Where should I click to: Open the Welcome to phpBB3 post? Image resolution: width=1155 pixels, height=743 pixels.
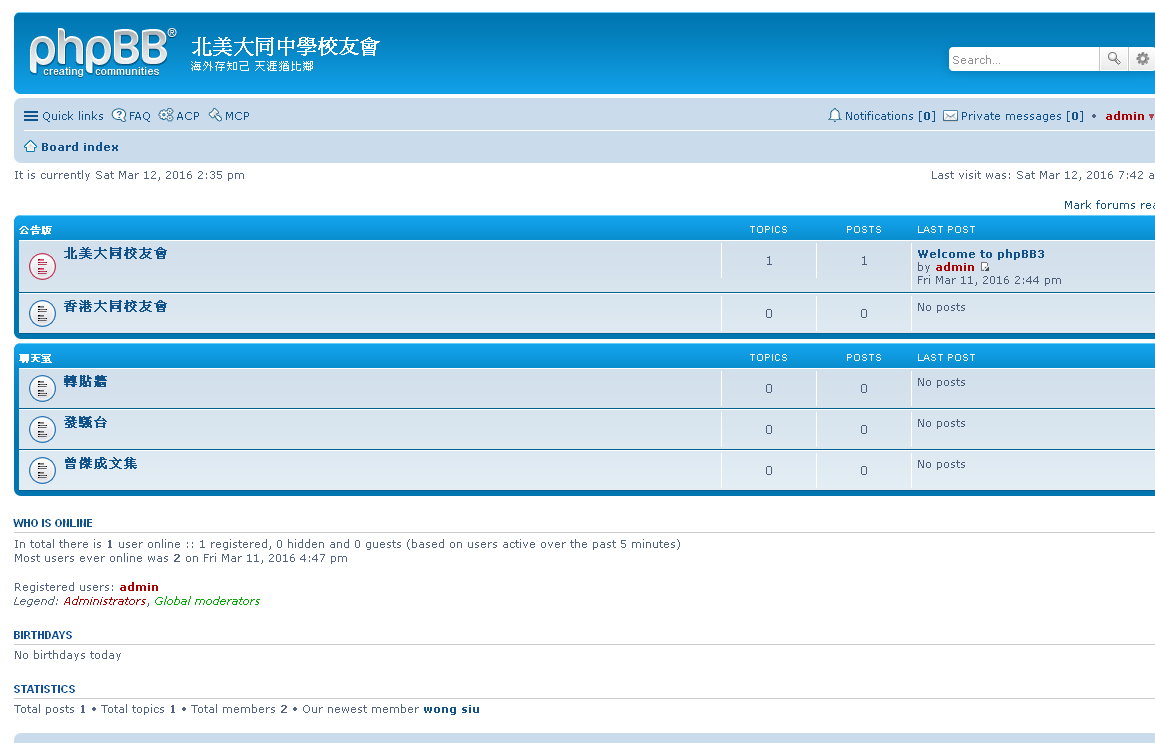pos(980,254)
